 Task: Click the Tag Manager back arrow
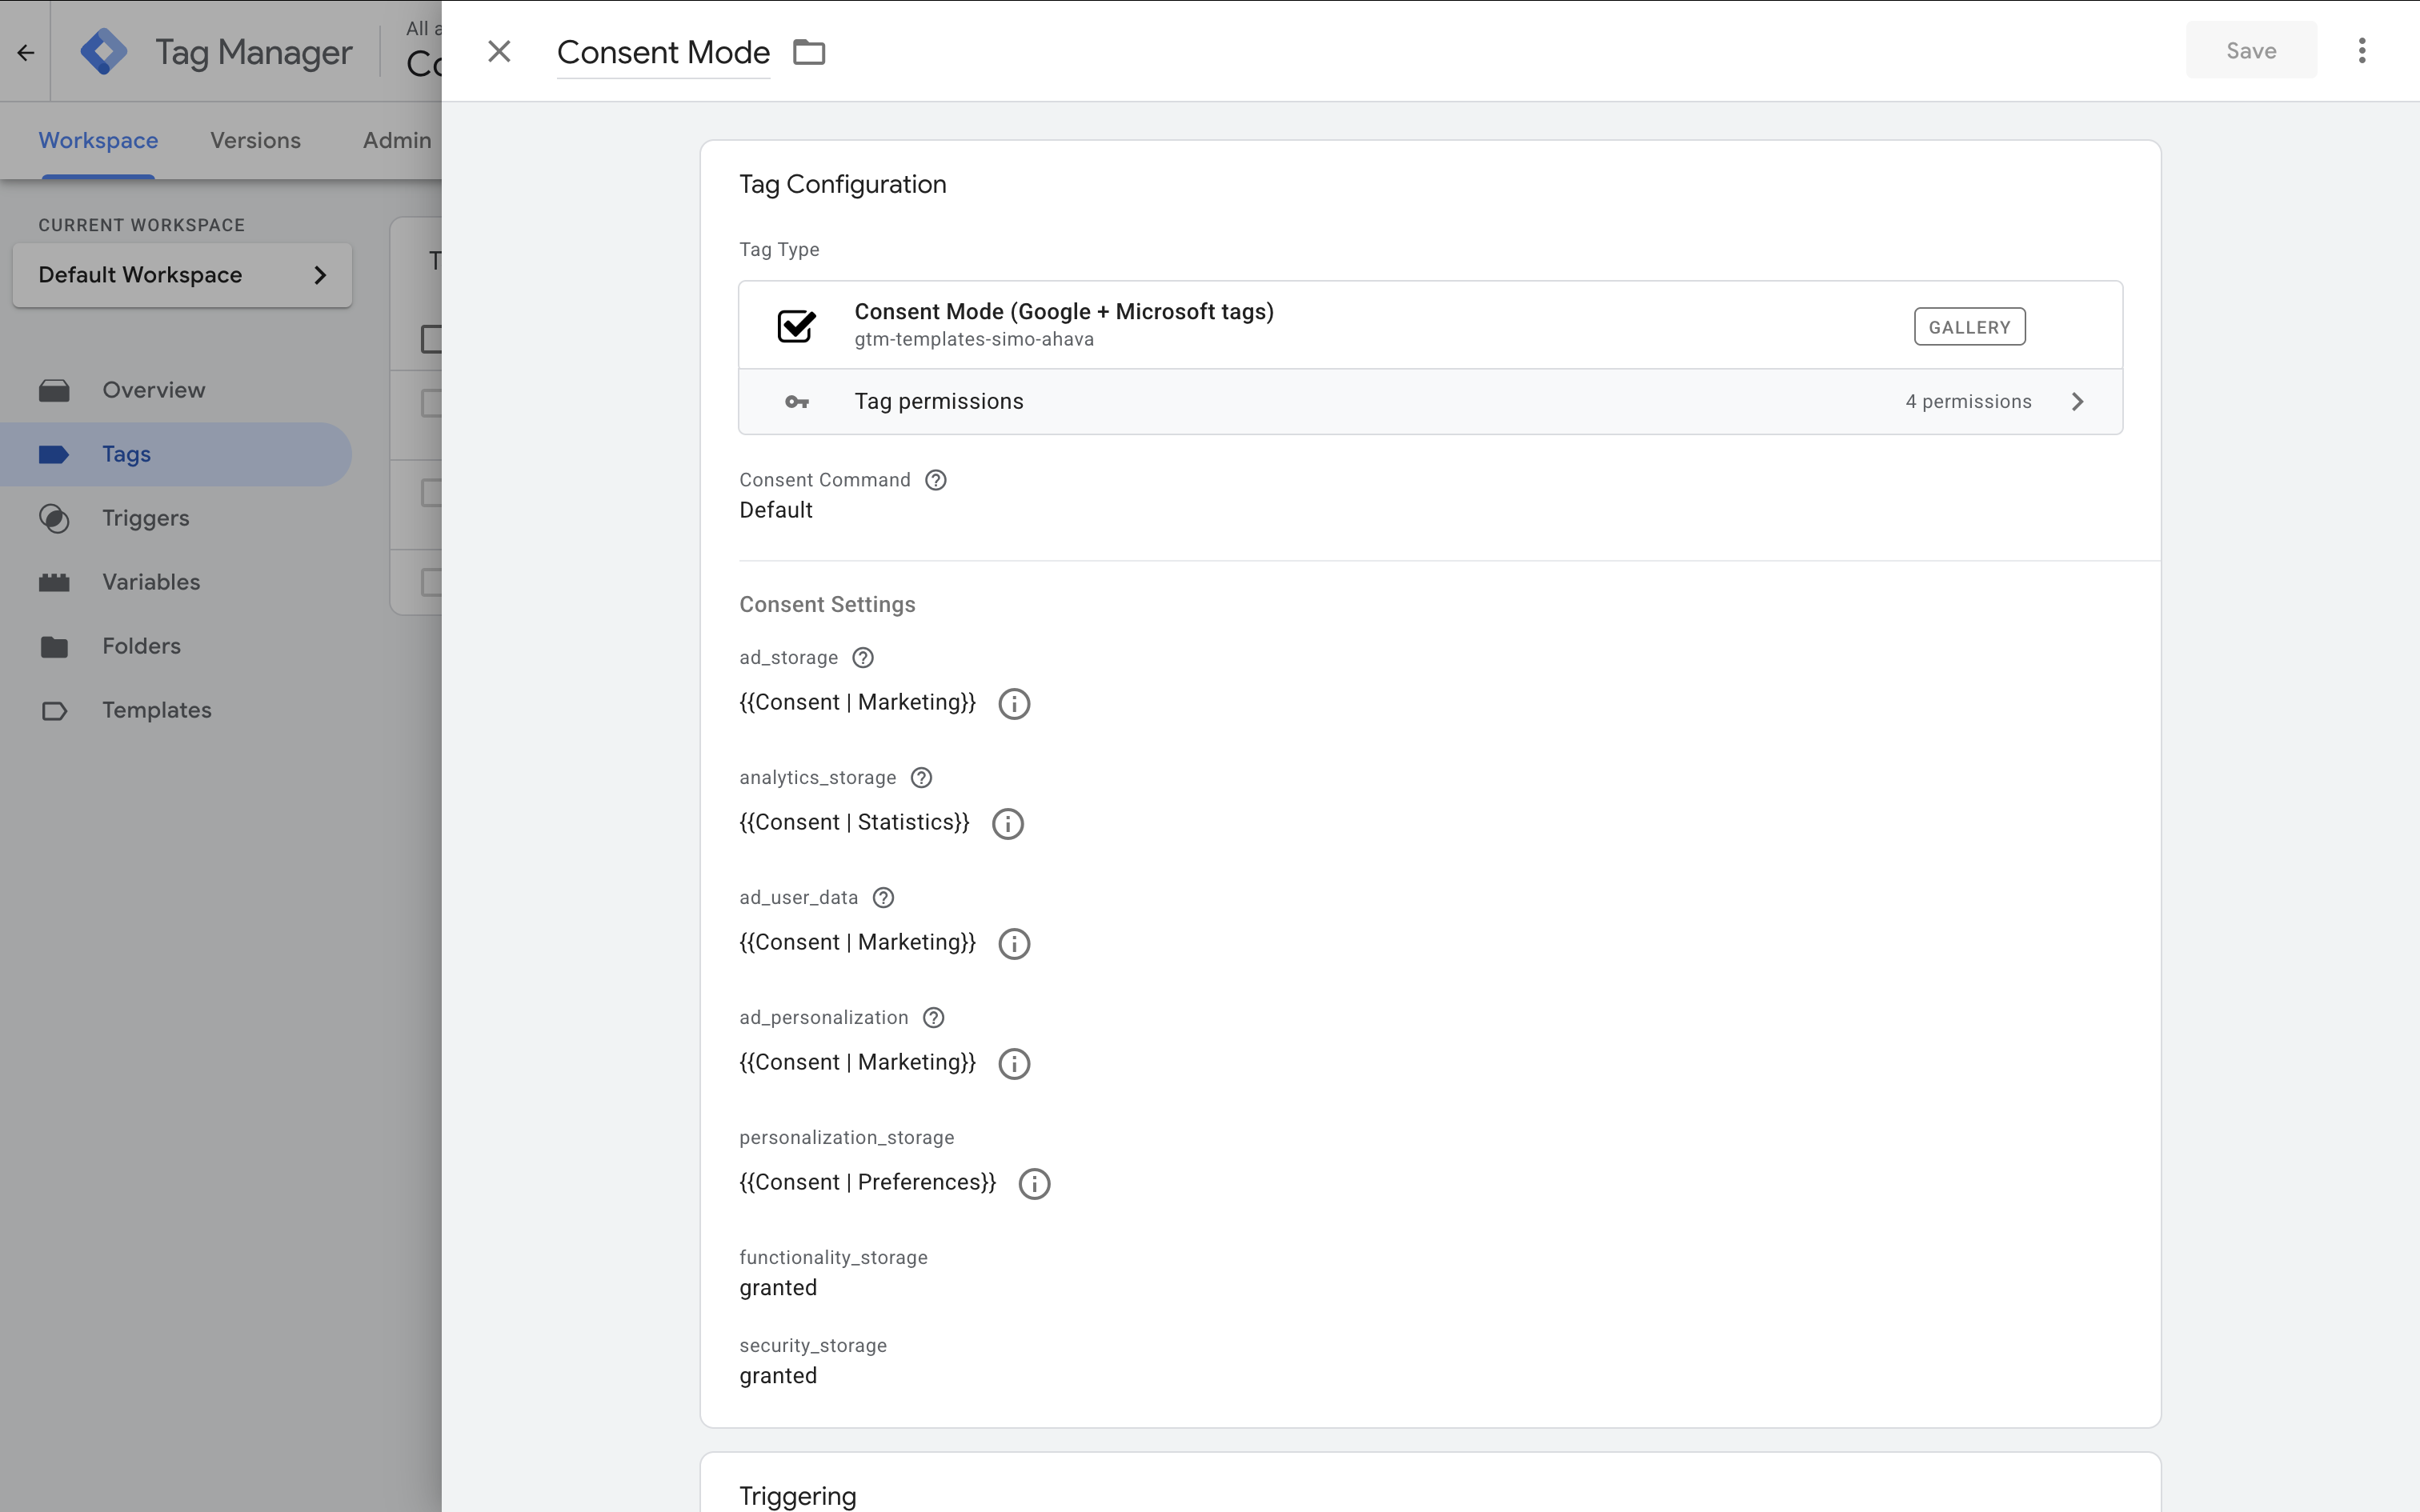click(26, 52)
